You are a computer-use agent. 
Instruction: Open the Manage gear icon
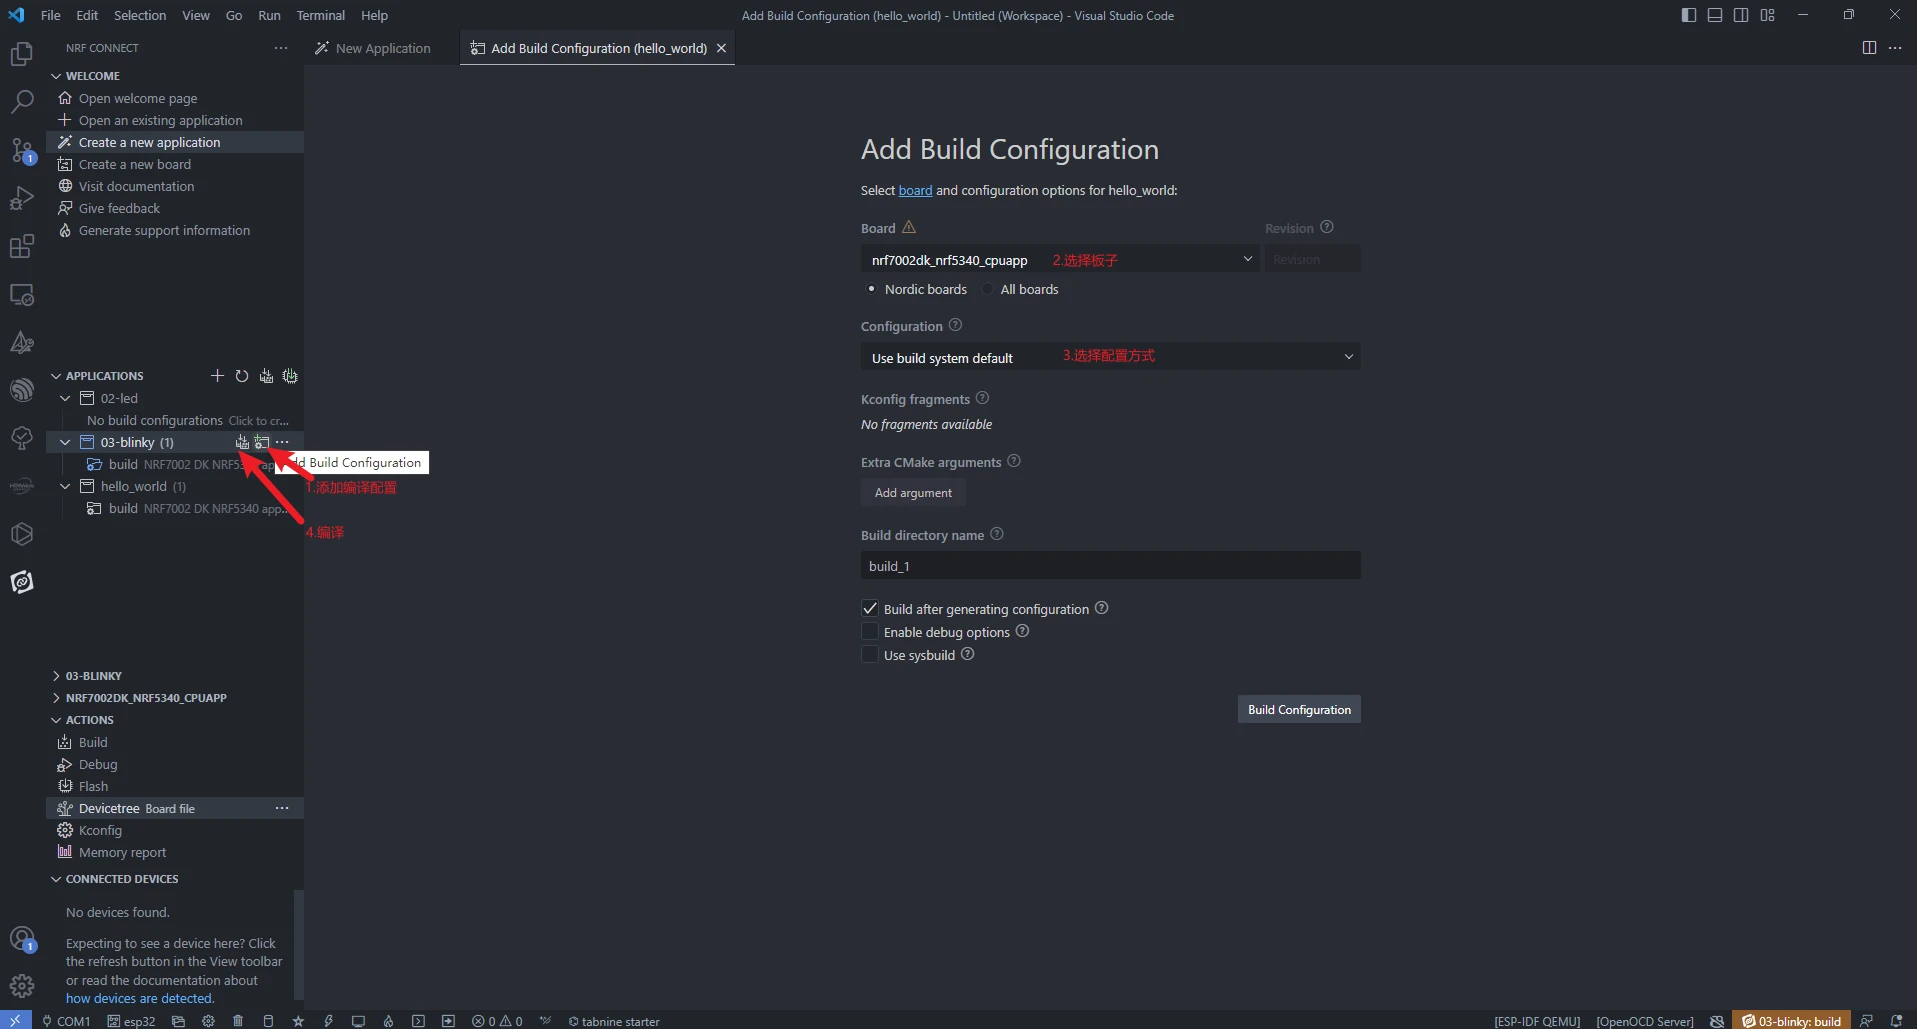pyautogui.click(x=22, y=986)
